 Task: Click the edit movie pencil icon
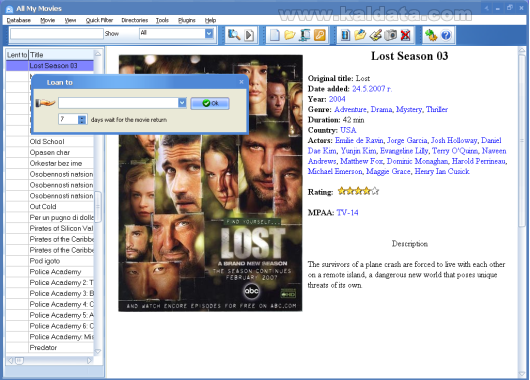coord(376,35)
